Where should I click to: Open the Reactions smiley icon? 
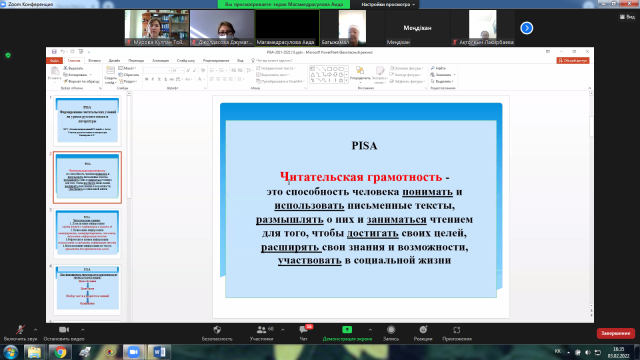click(423, 330)
